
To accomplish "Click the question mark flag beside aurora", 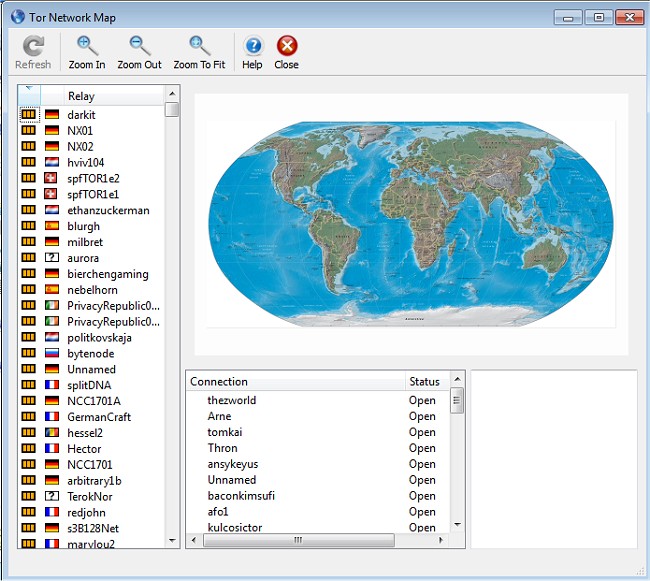I will (52, 258).
